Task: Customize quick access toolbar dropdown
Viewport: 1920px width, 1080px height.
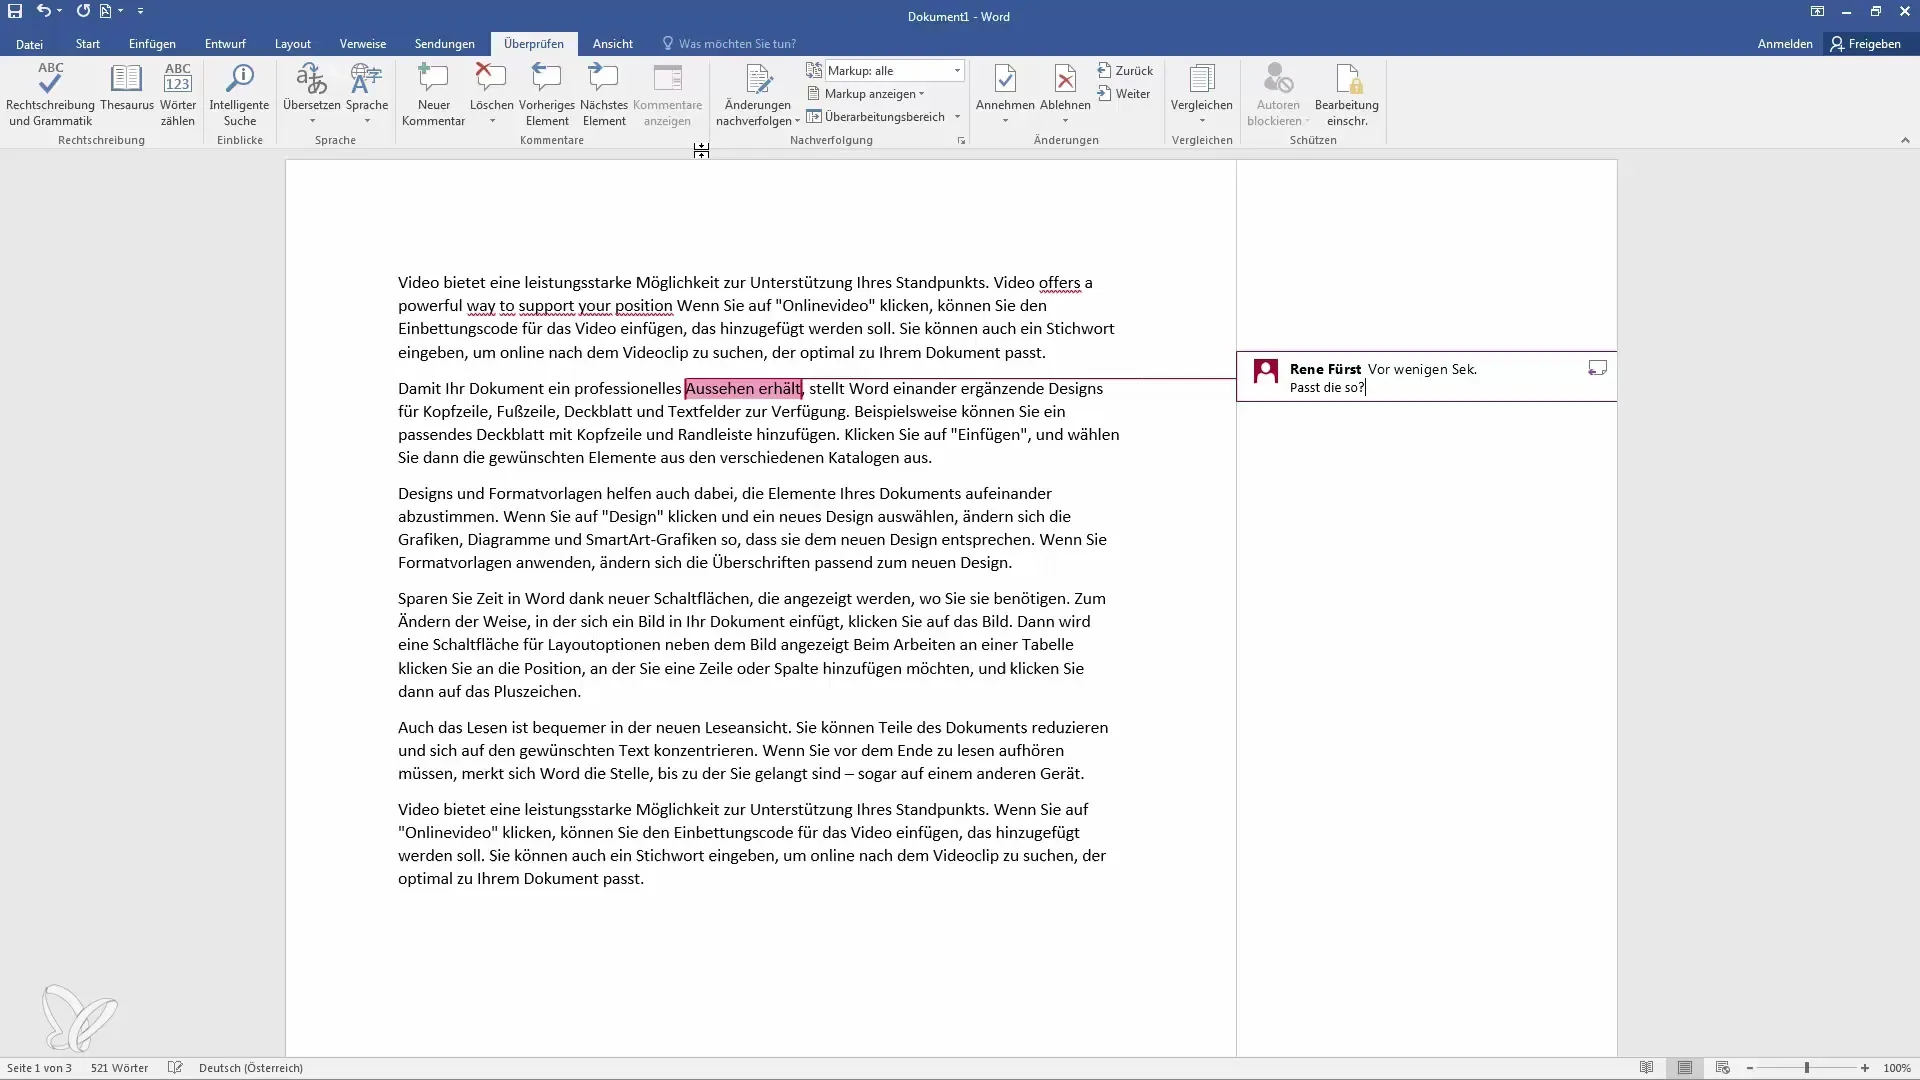Action: 140,11
